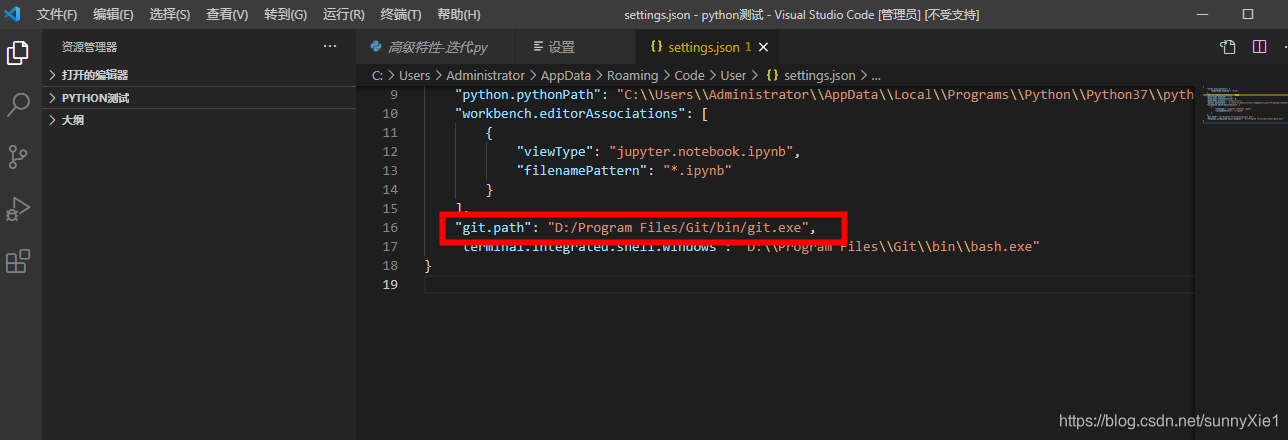
Task: Click the closing brace on line 18
Action: tap(428, 266)
